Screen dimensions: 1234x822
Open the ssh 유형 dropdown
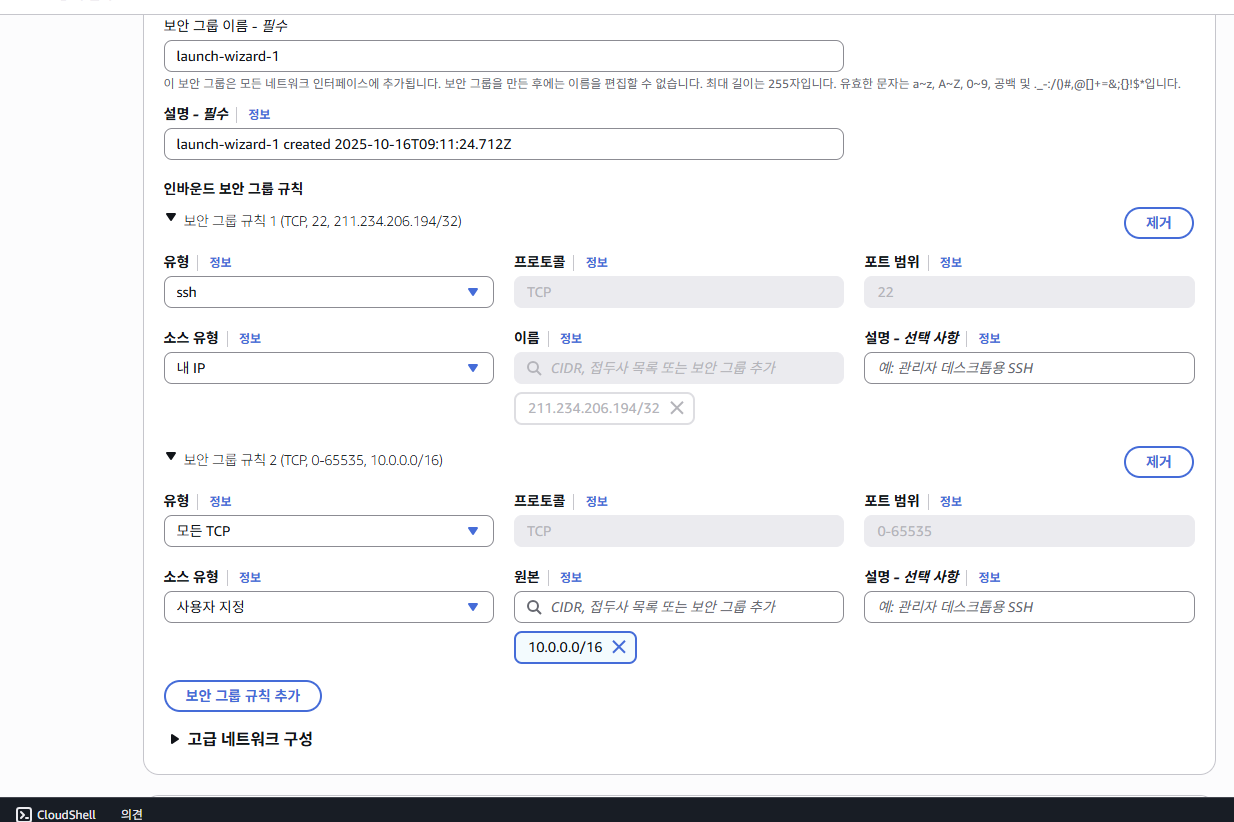328,292
